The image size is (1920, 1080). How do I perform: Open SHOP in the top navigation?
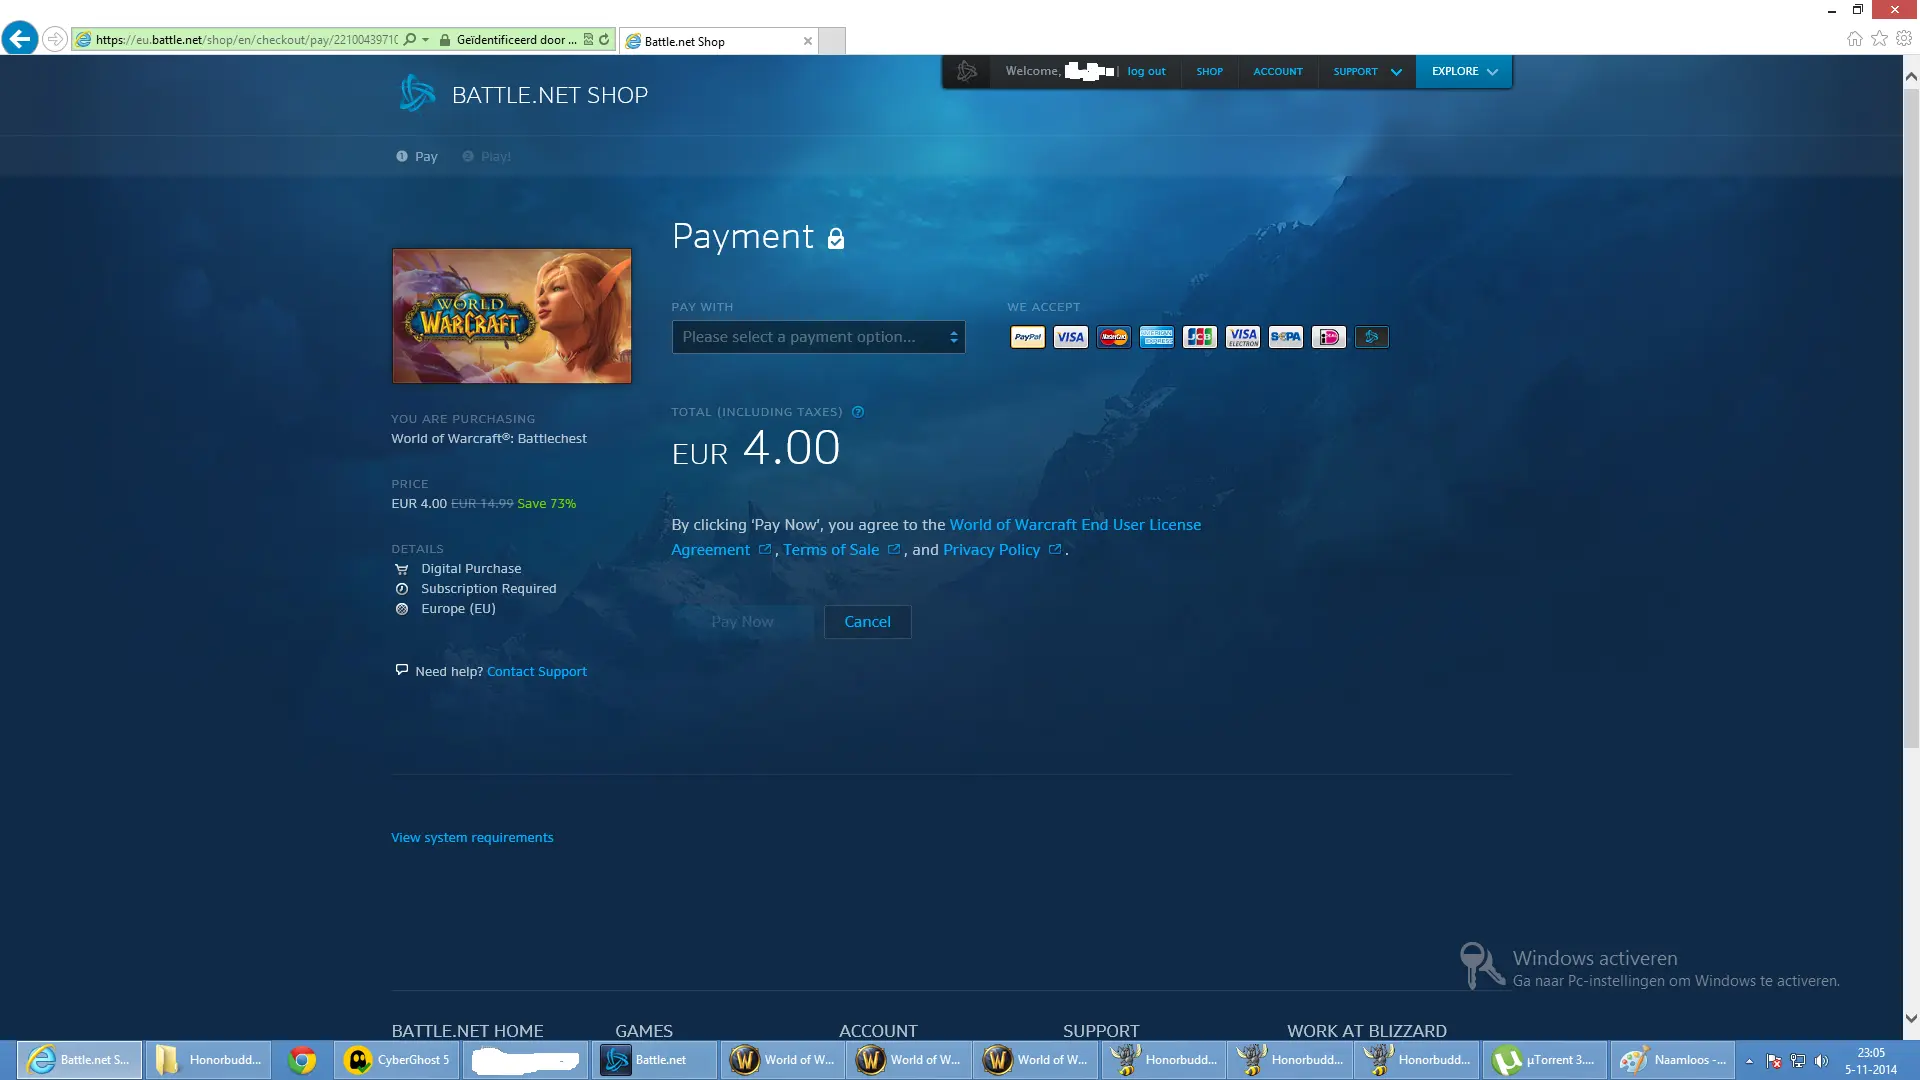pyautogui.click(x=1209, y=71)
